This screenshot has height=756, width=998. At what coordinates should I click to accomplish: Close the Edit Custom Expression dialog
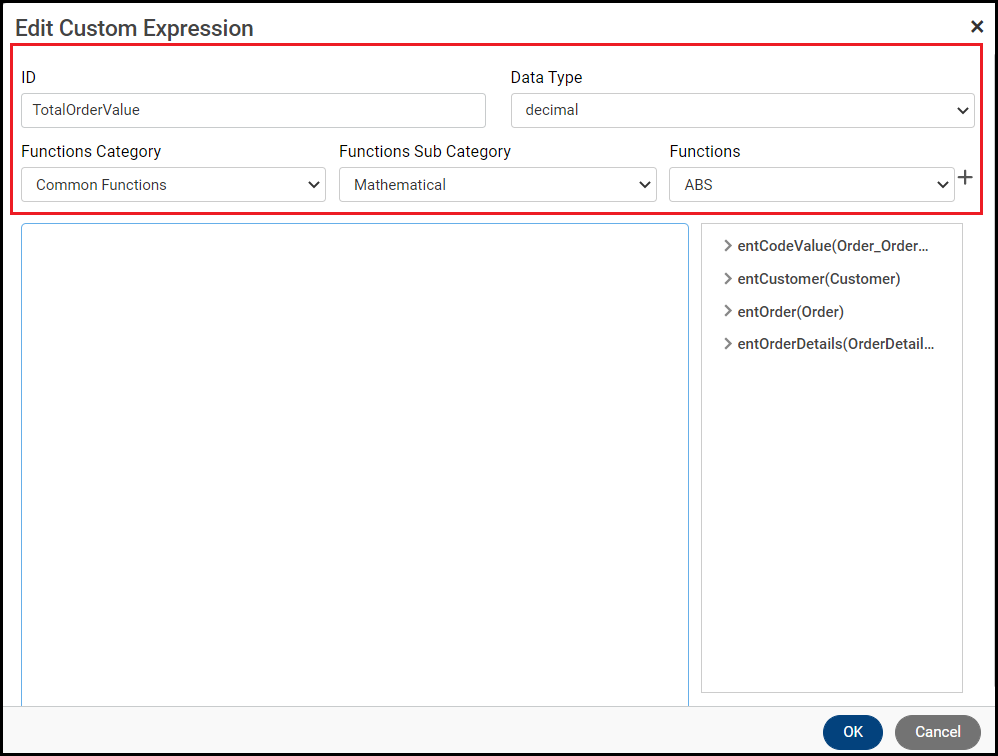977,27
